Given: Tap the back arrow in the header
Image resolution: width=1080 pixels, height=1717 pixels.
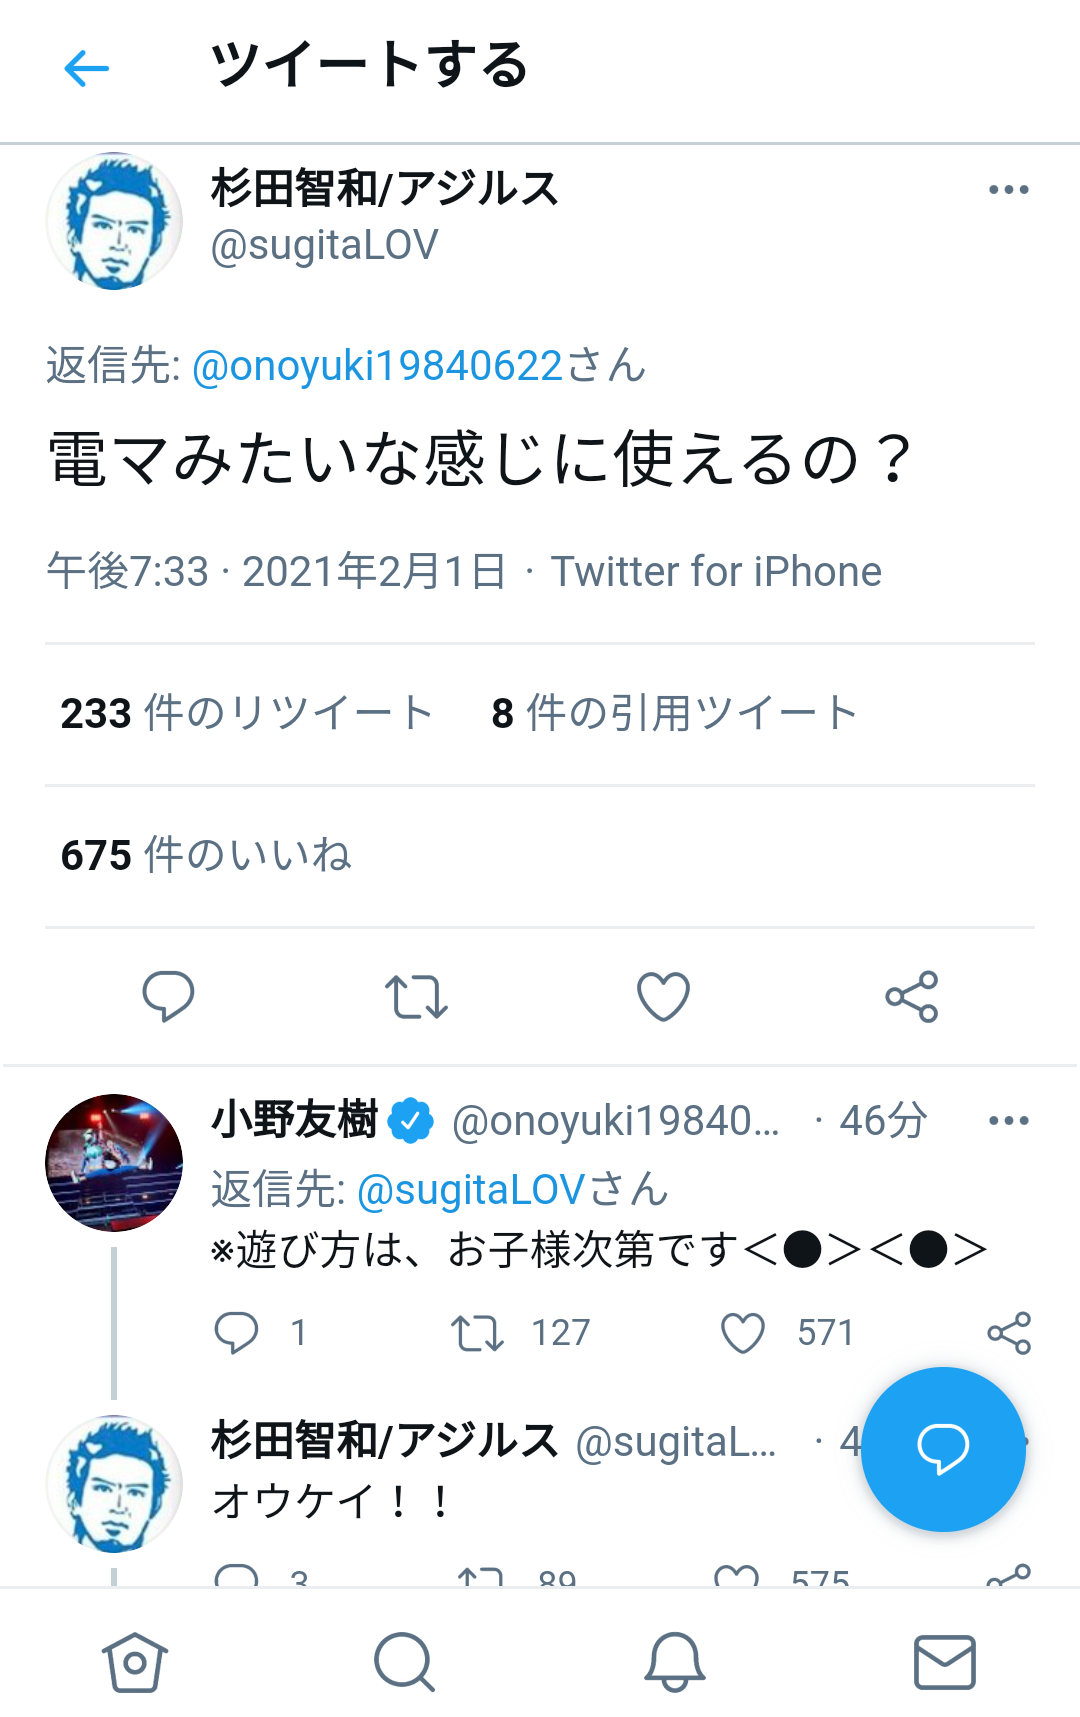Looking at the screenshot, I should pos(87,68).
